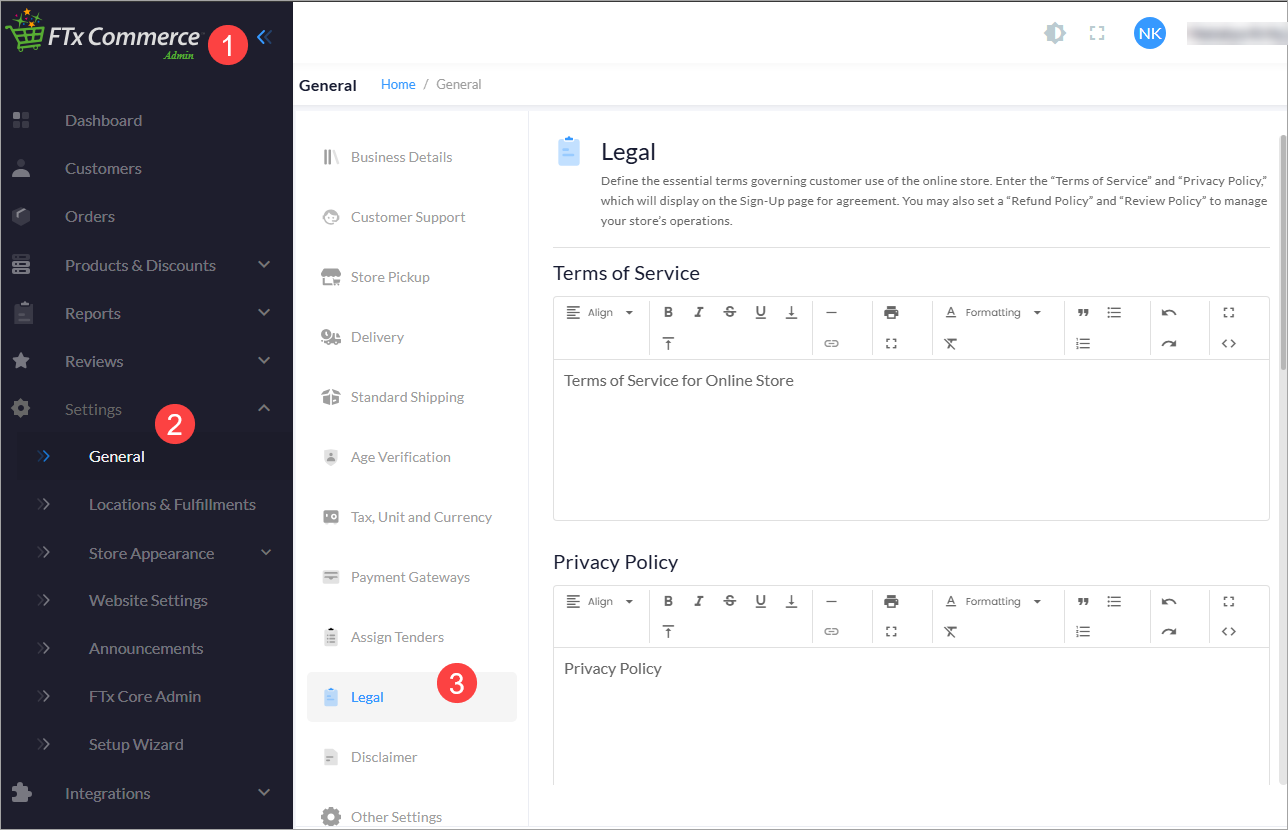
Task: Toggle dark mode theme icon in header
Action: click(1054, 33)
